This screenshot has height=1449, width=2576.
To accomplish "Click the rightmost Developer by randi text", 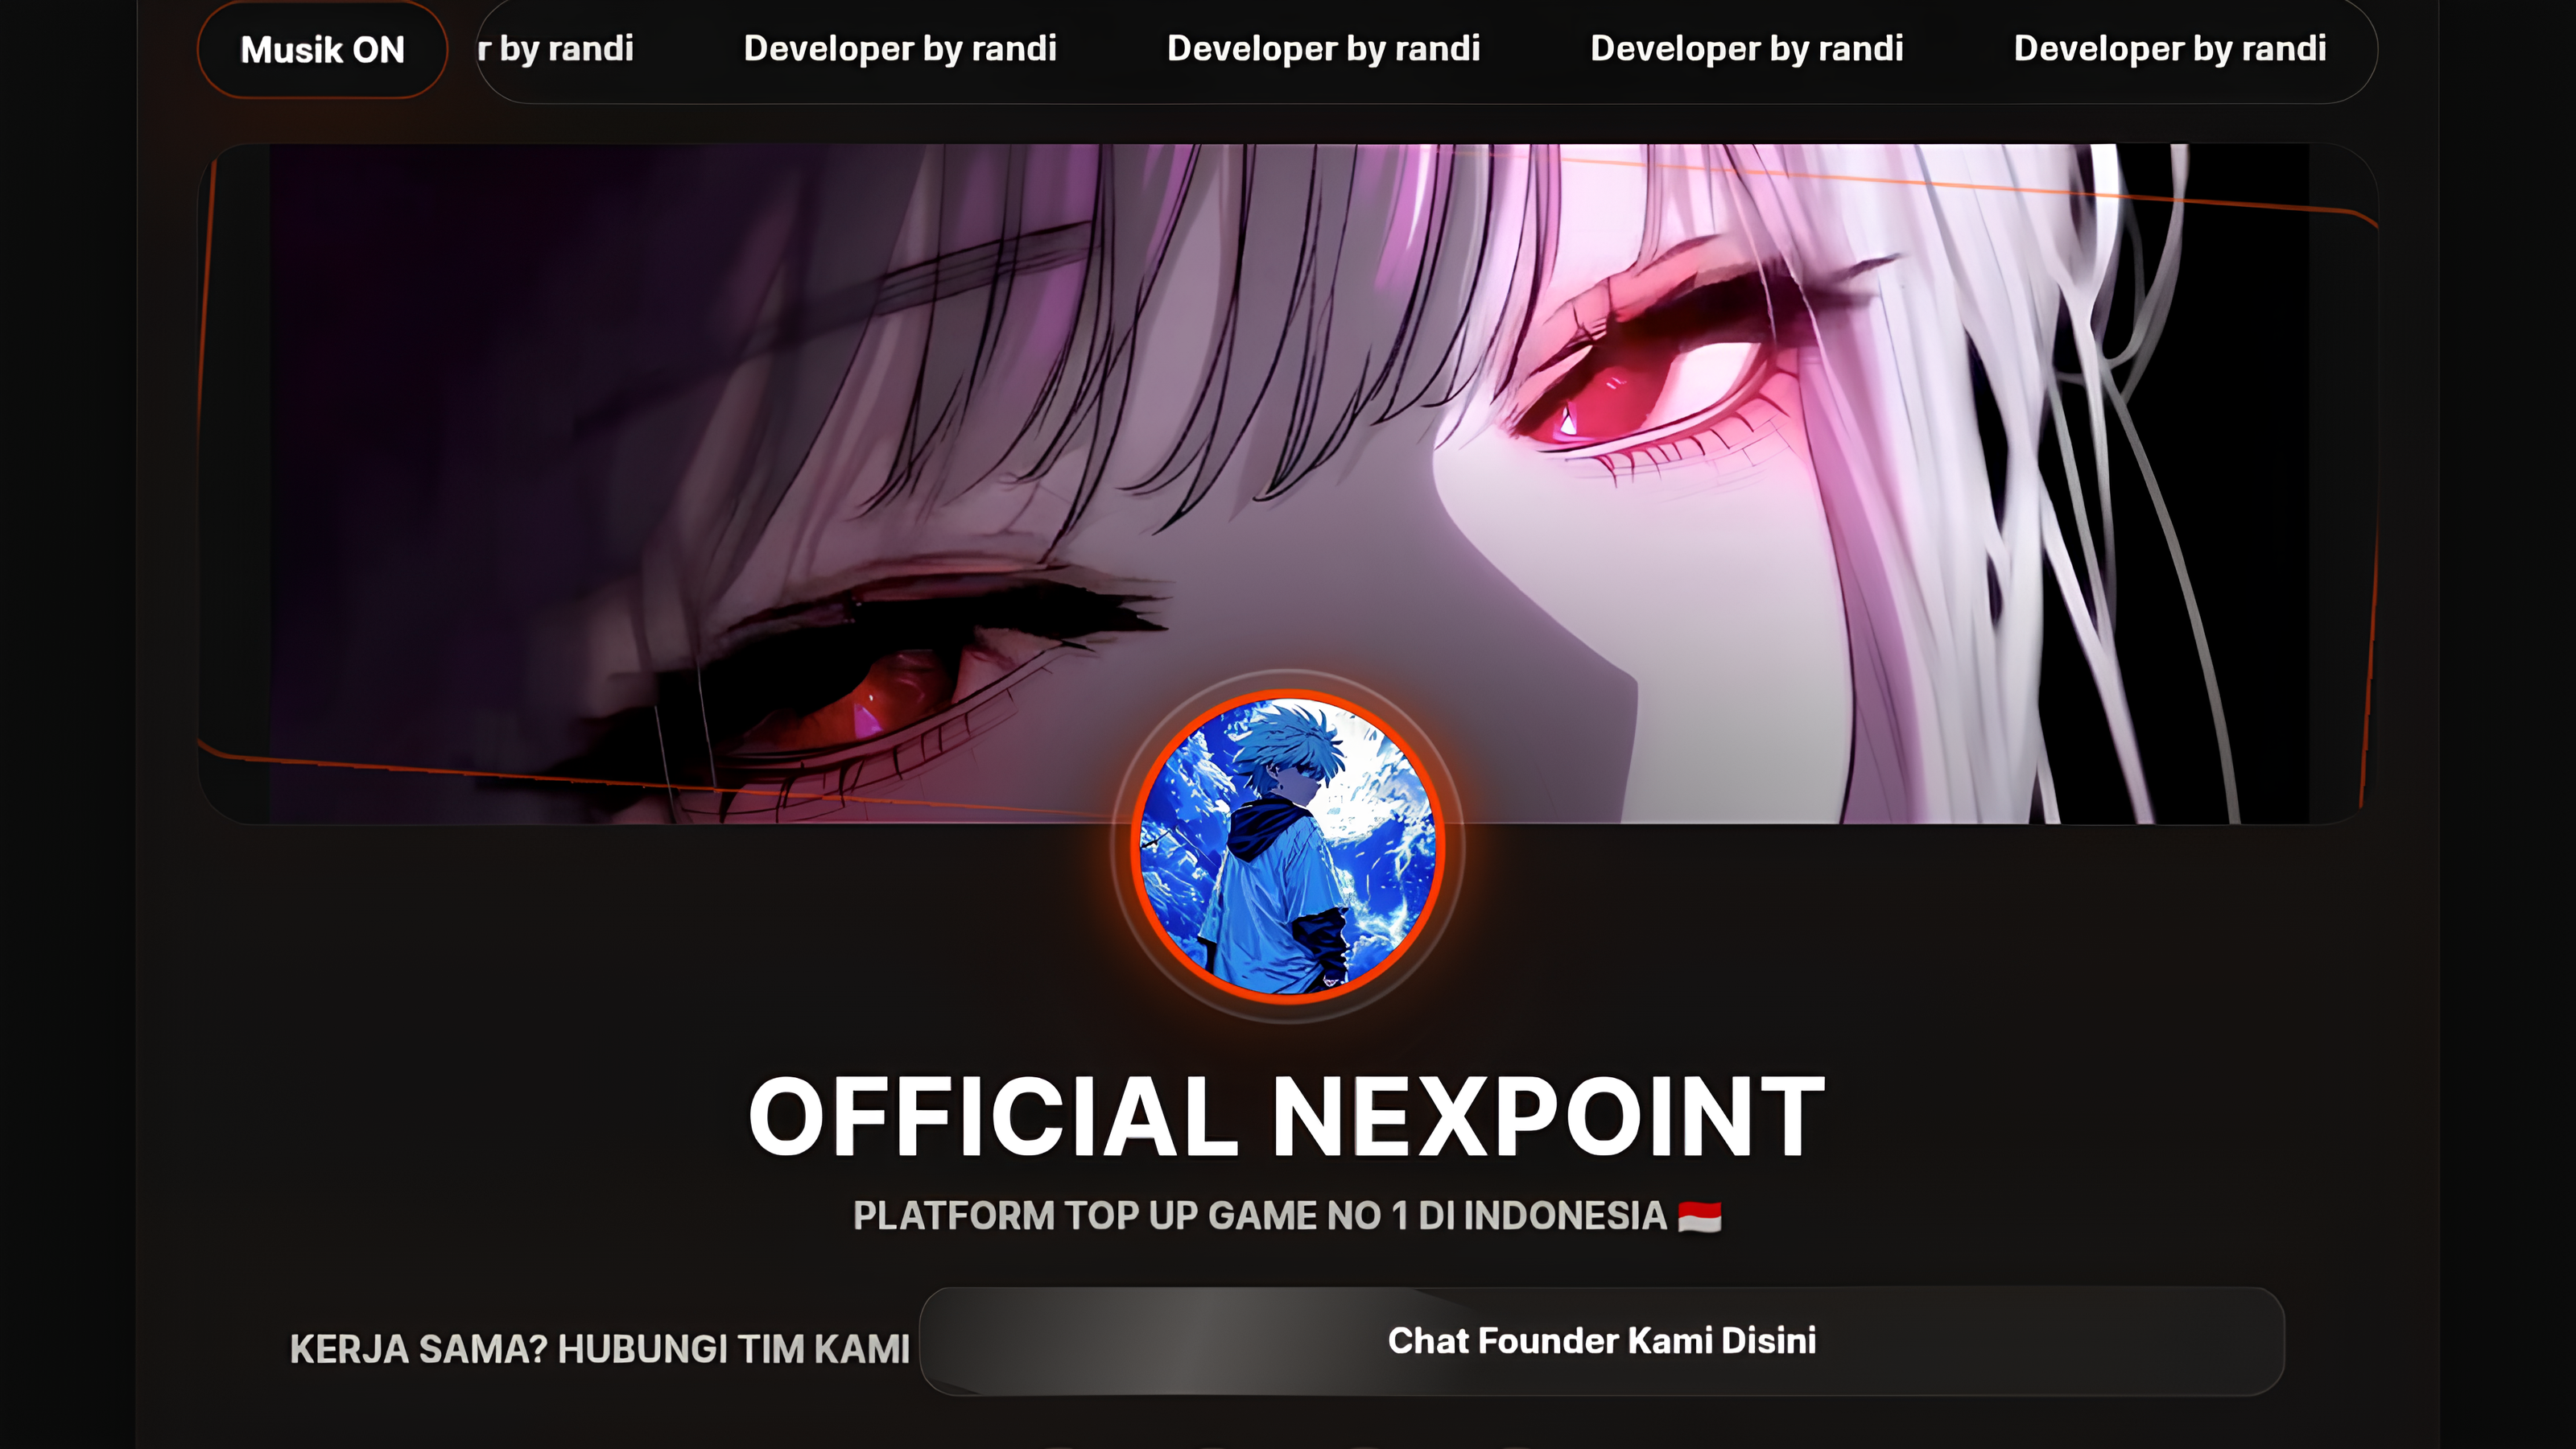I will (2169, 48).
